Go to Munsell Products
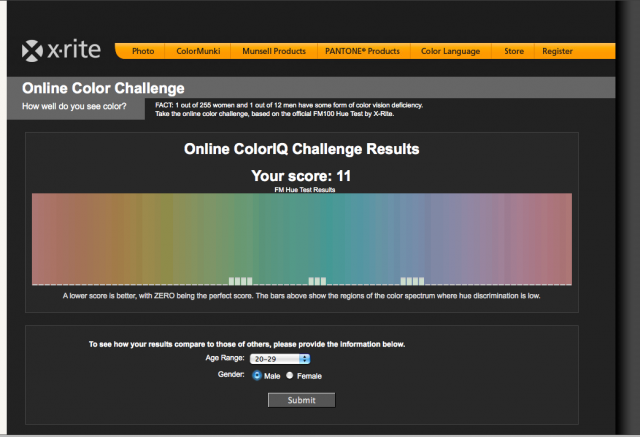 274,51
